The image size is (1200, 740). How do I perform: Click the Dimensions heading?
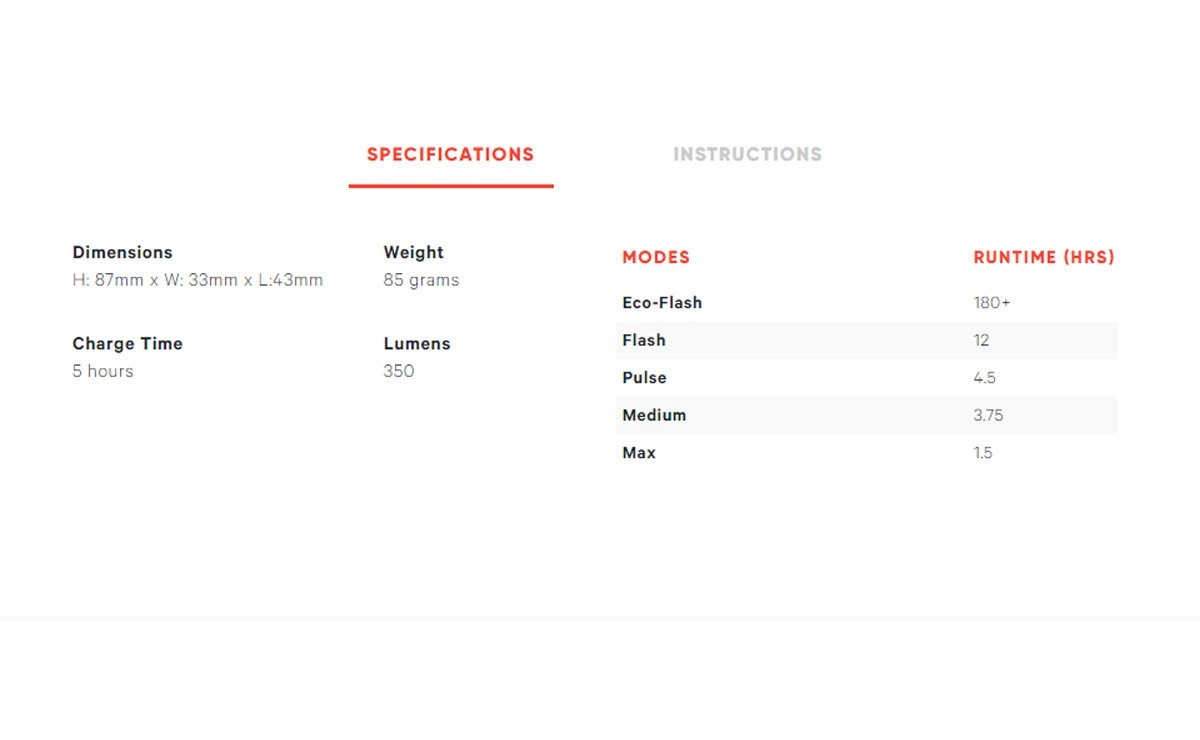(122, 253)
